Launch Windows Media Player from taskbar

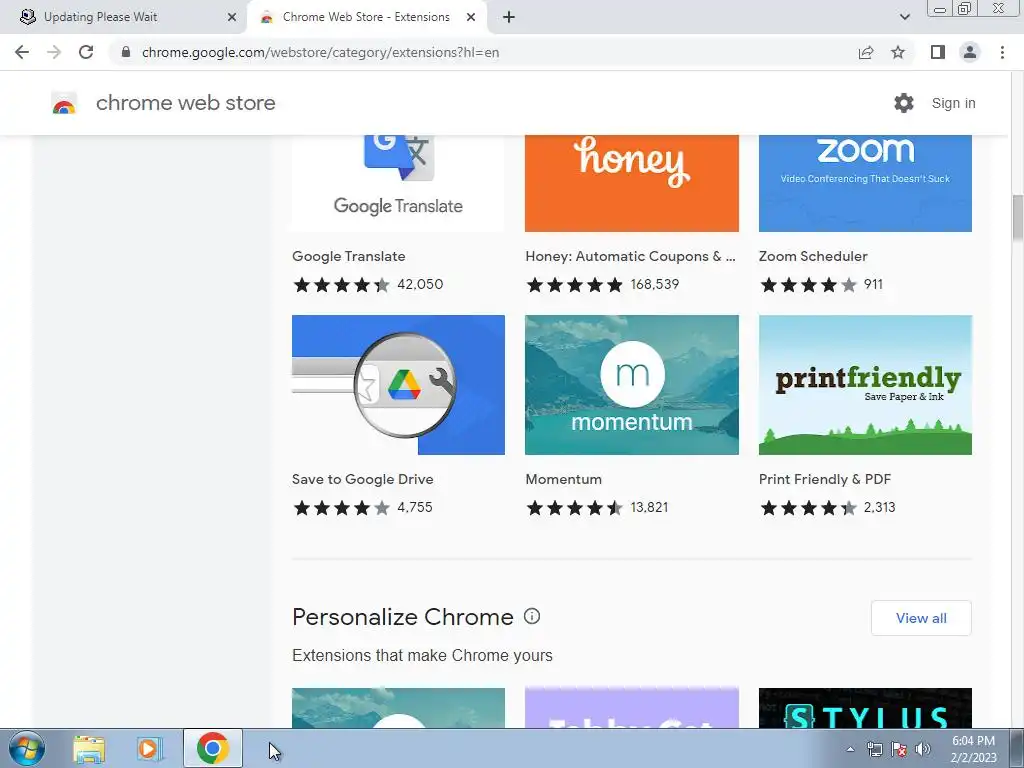click(x=150, y=748)
